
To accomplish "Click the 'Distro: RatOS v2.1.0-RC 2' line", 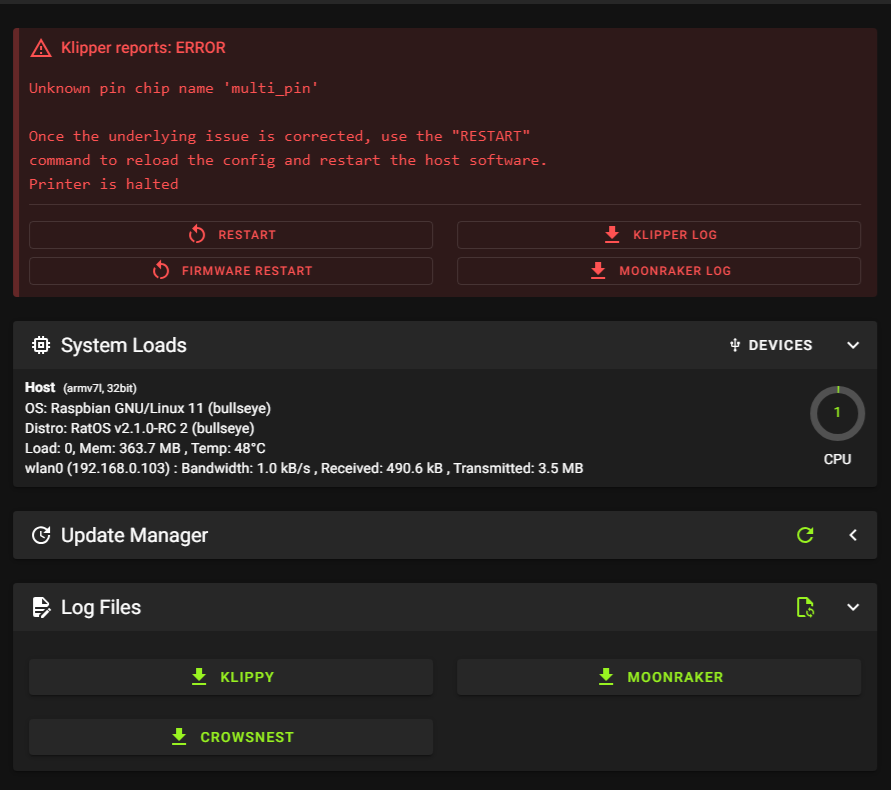I will tap(139, 428).
